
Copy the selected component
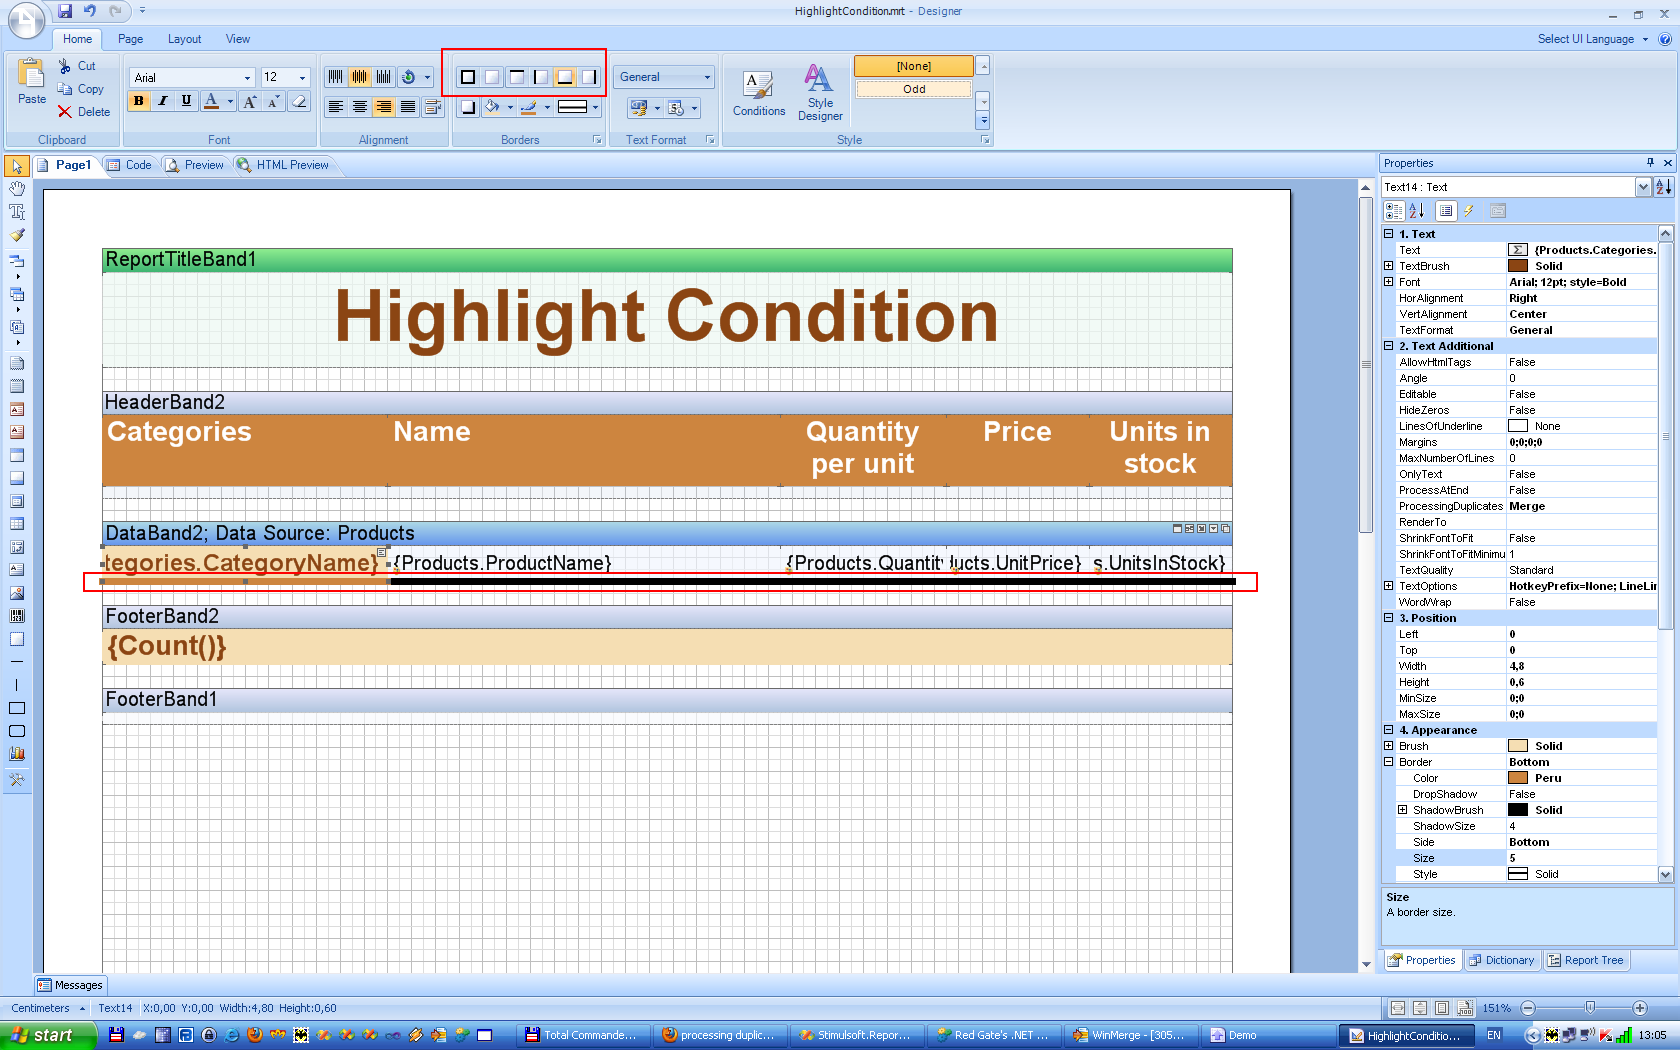pos(80,89)
